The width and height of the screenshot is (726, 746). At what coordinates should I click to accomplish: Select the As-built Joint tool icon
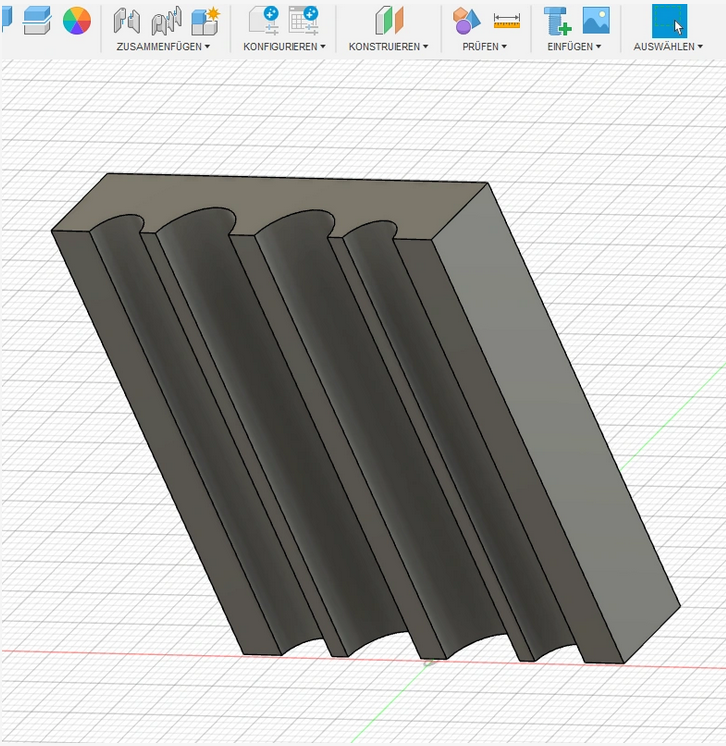166,21
